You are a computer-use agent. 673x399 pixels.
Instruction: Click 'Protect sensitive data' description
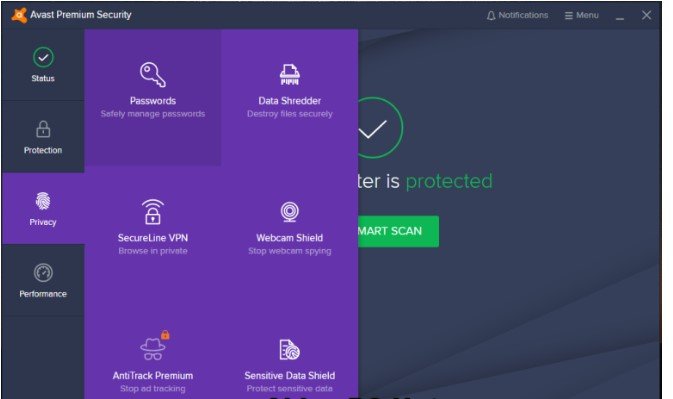point(290,388)
